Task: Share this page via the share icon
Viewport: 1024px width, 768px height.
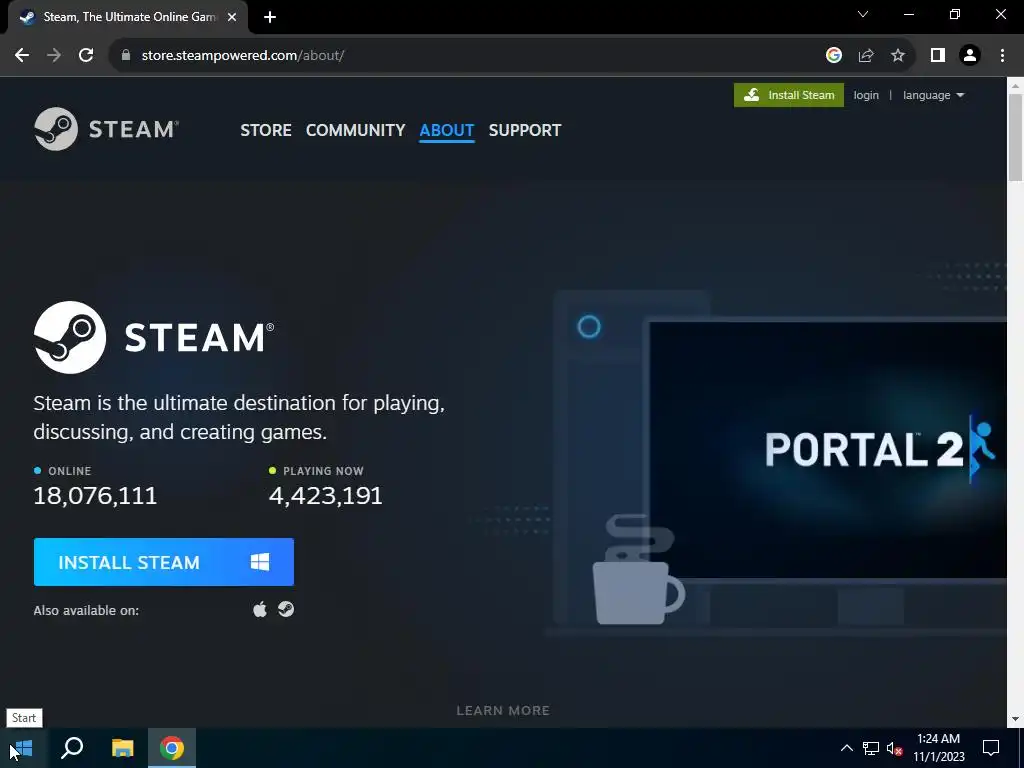Action: 866,56
